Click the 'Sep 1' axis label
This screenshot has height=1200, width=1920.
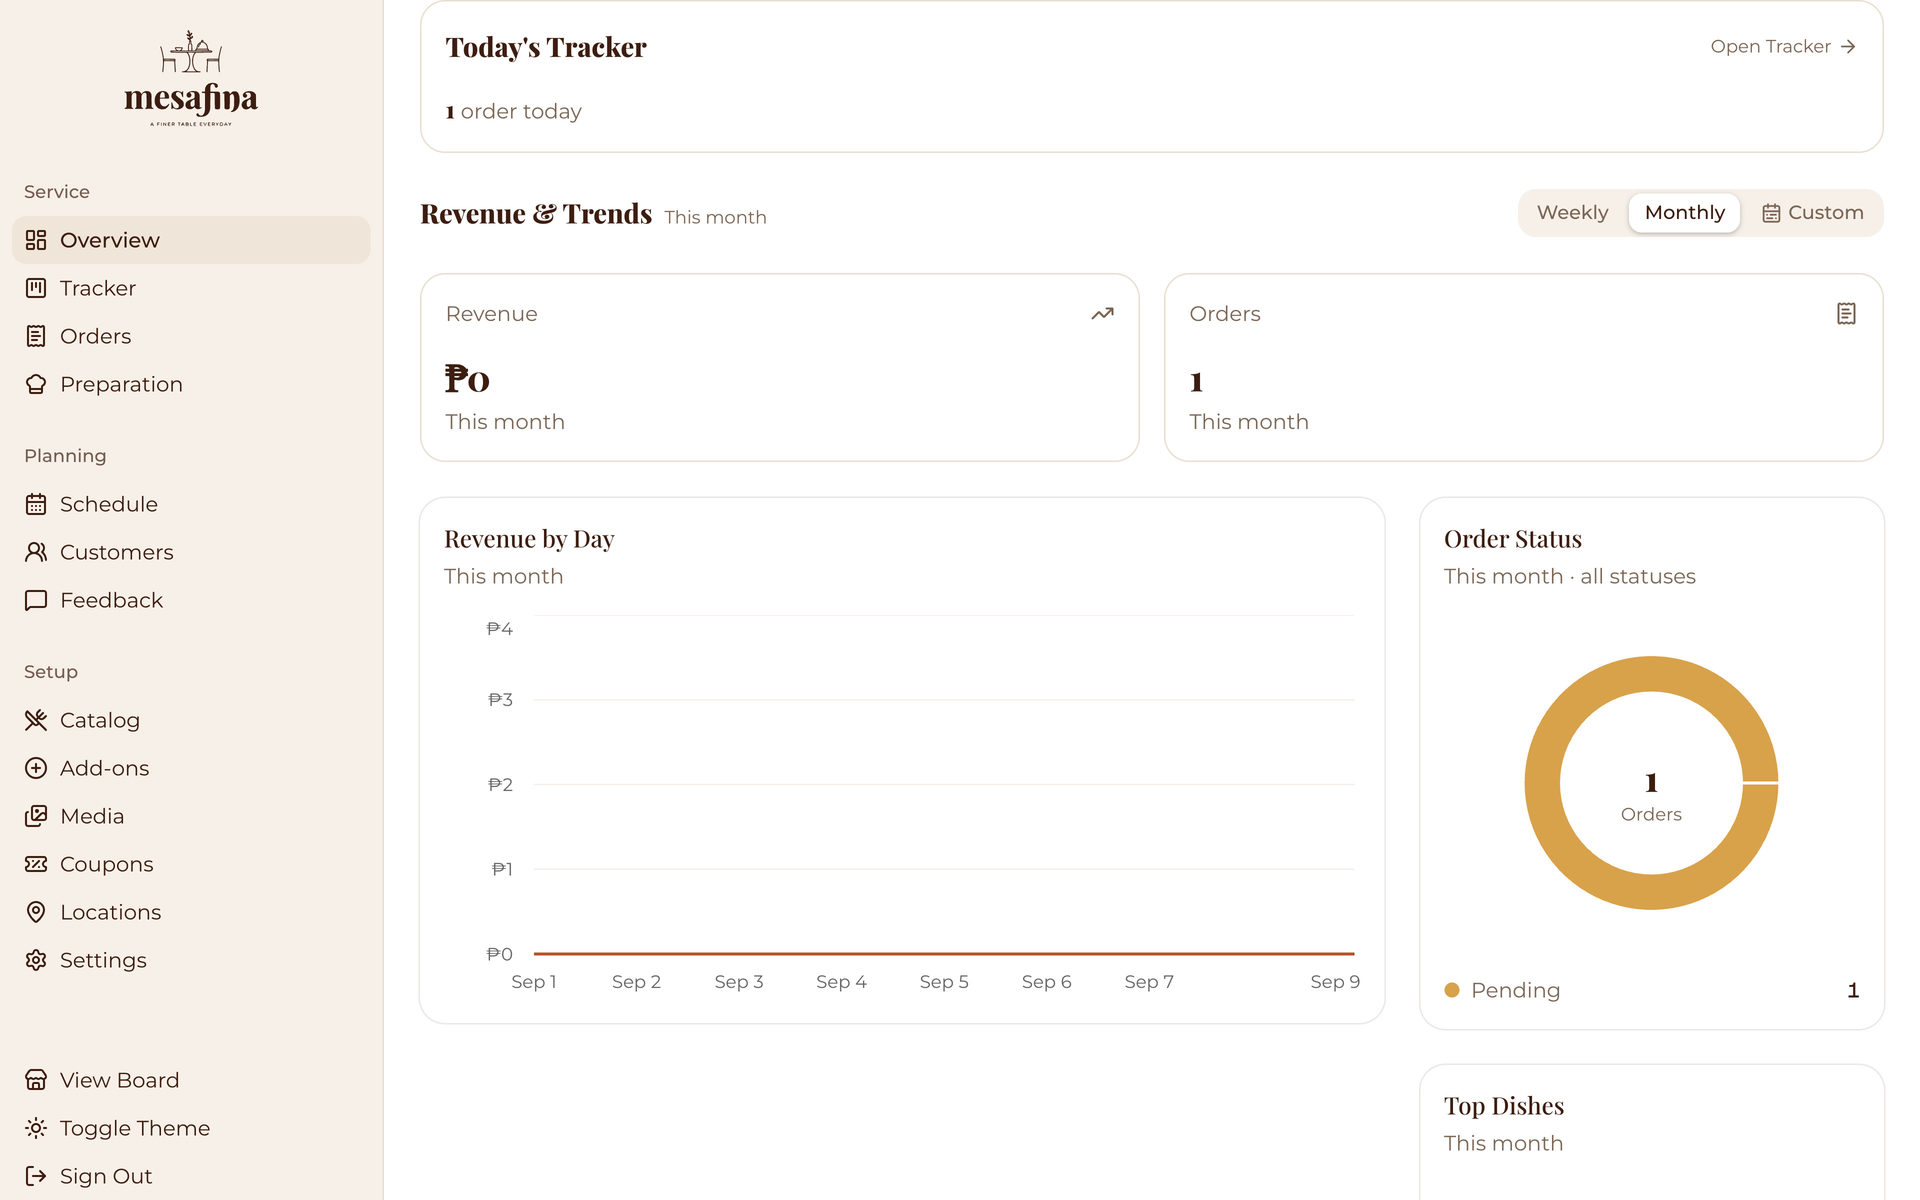(534, 982)
